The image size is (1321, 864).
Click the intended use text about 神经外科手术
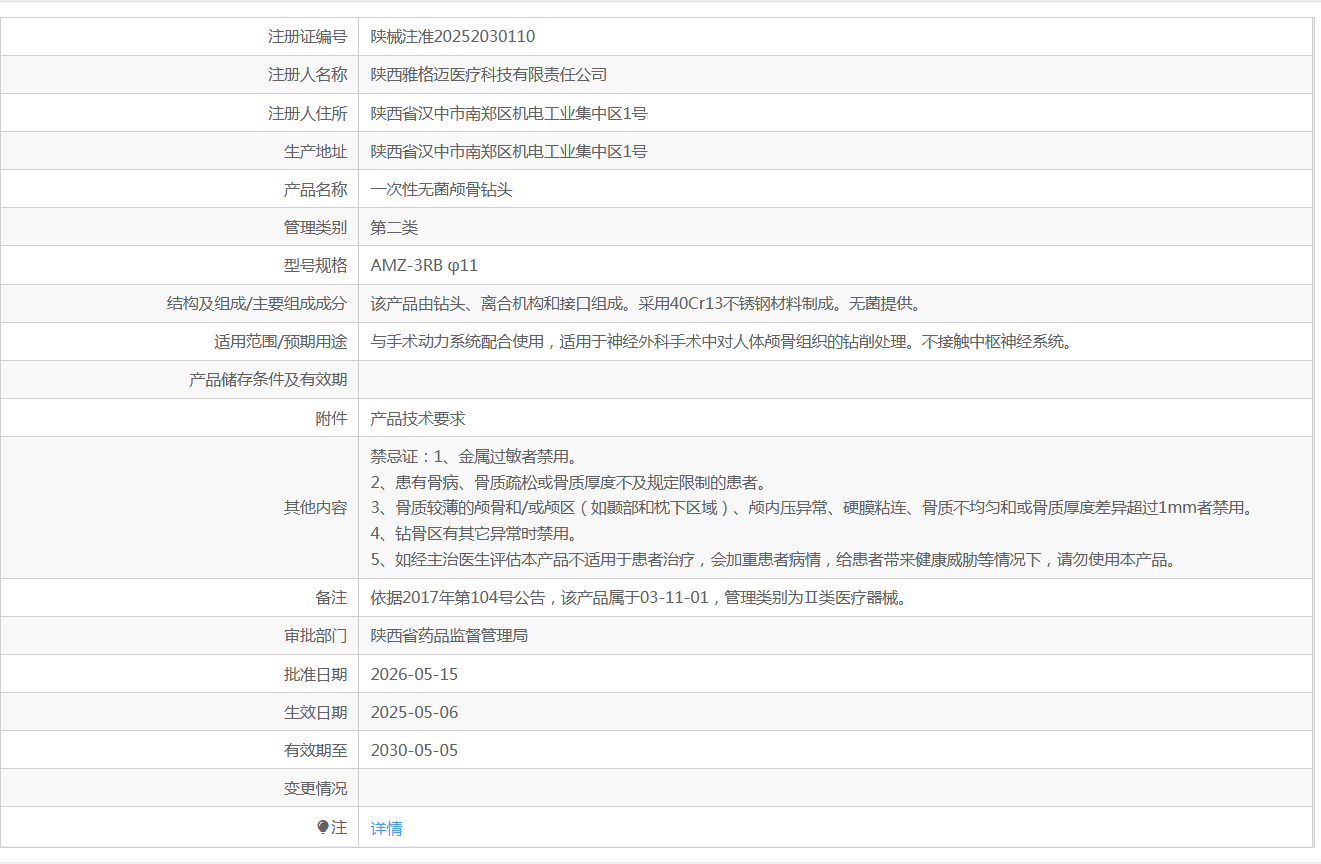click(721, 341)
